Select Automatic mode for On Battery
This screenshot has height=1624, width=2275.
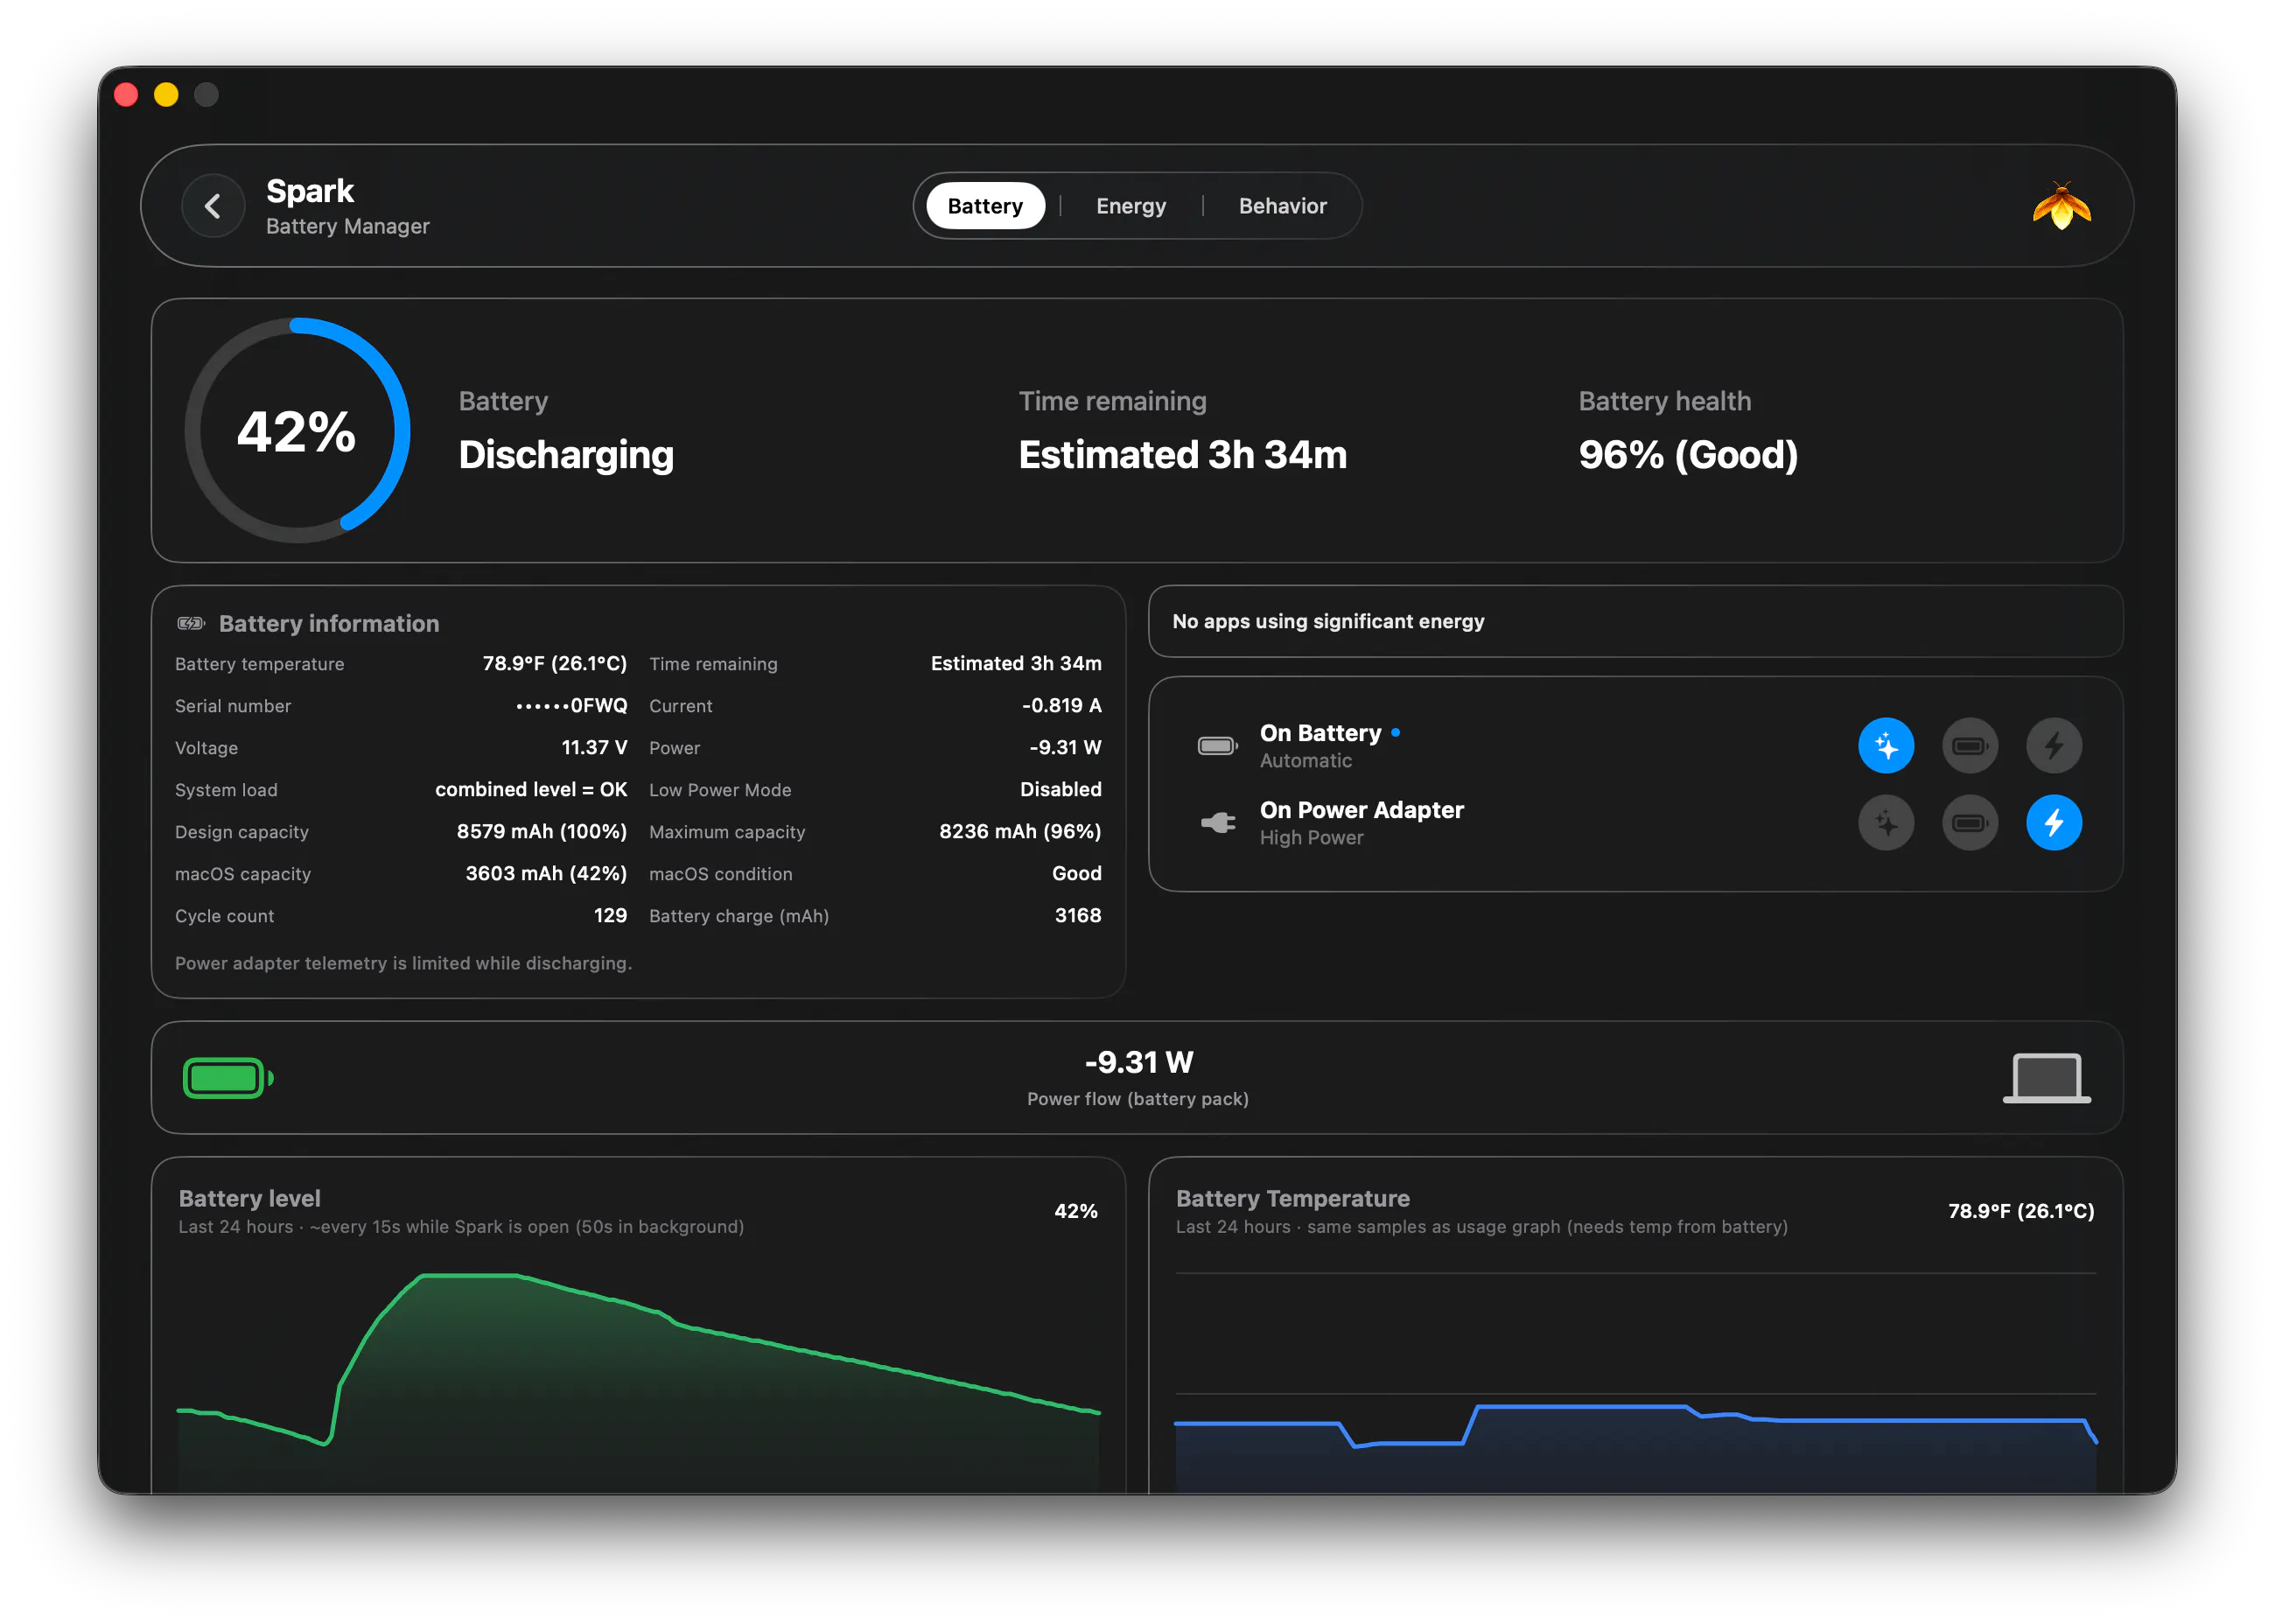point(1885,745)
